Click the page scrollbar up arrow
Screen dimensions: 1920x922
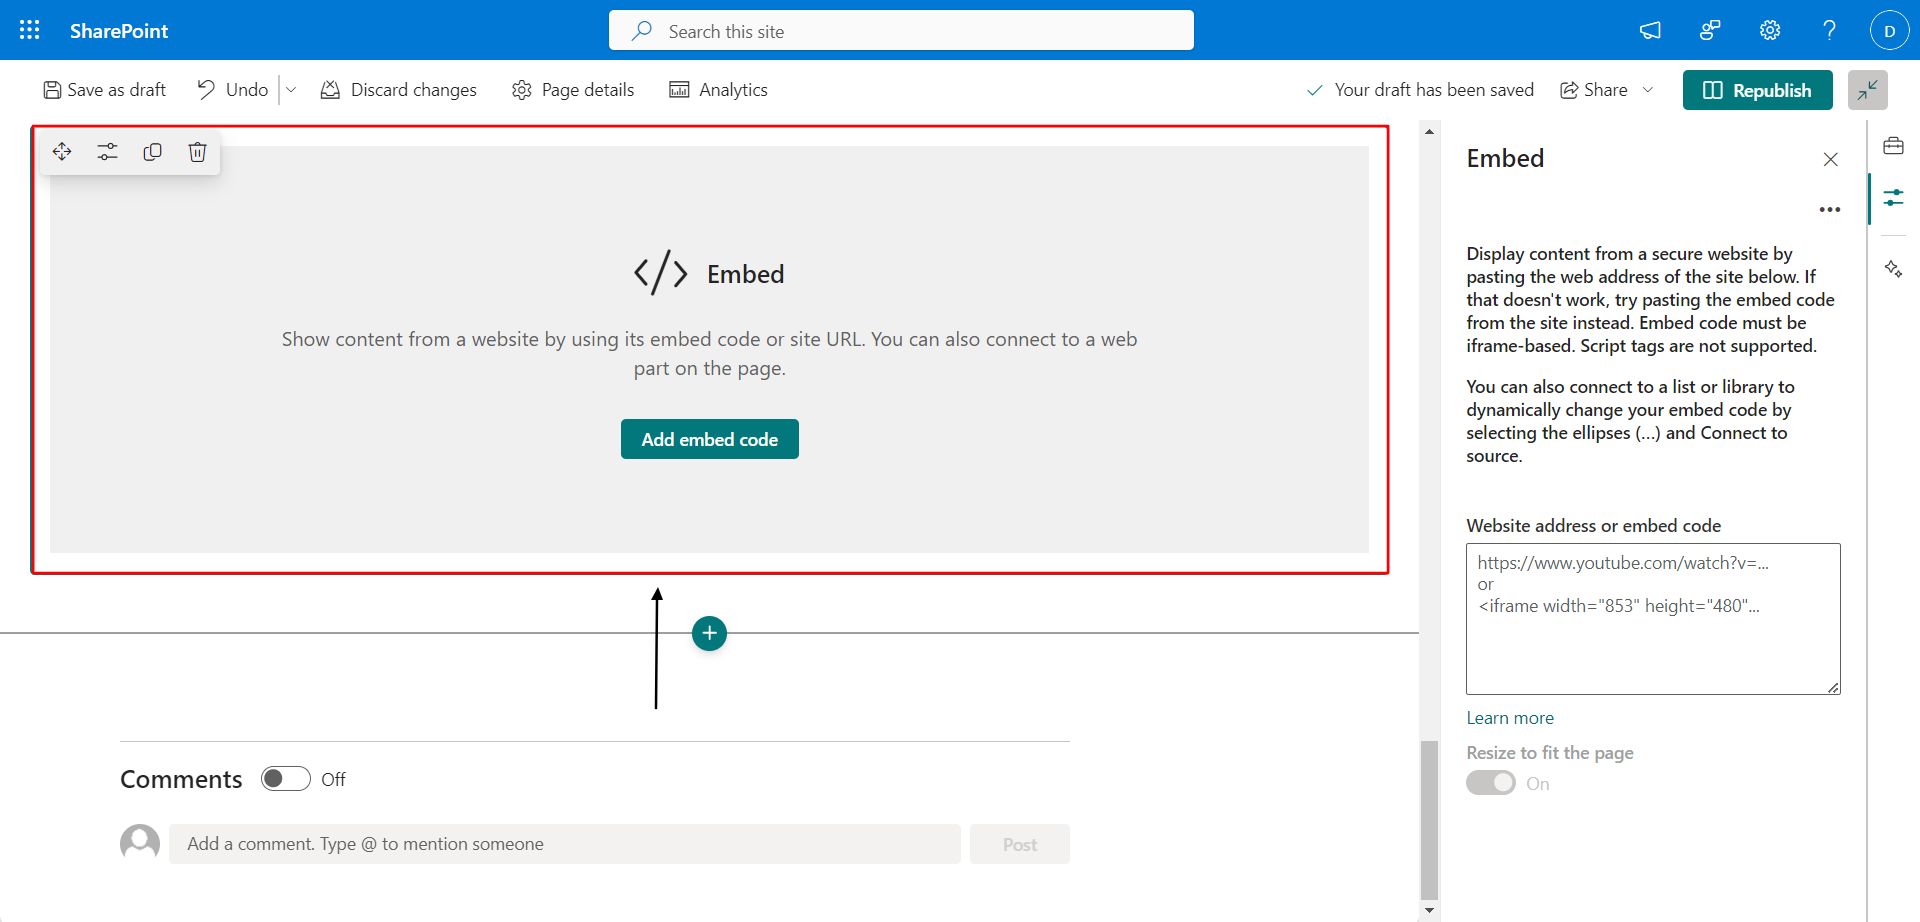point(1429,131)
